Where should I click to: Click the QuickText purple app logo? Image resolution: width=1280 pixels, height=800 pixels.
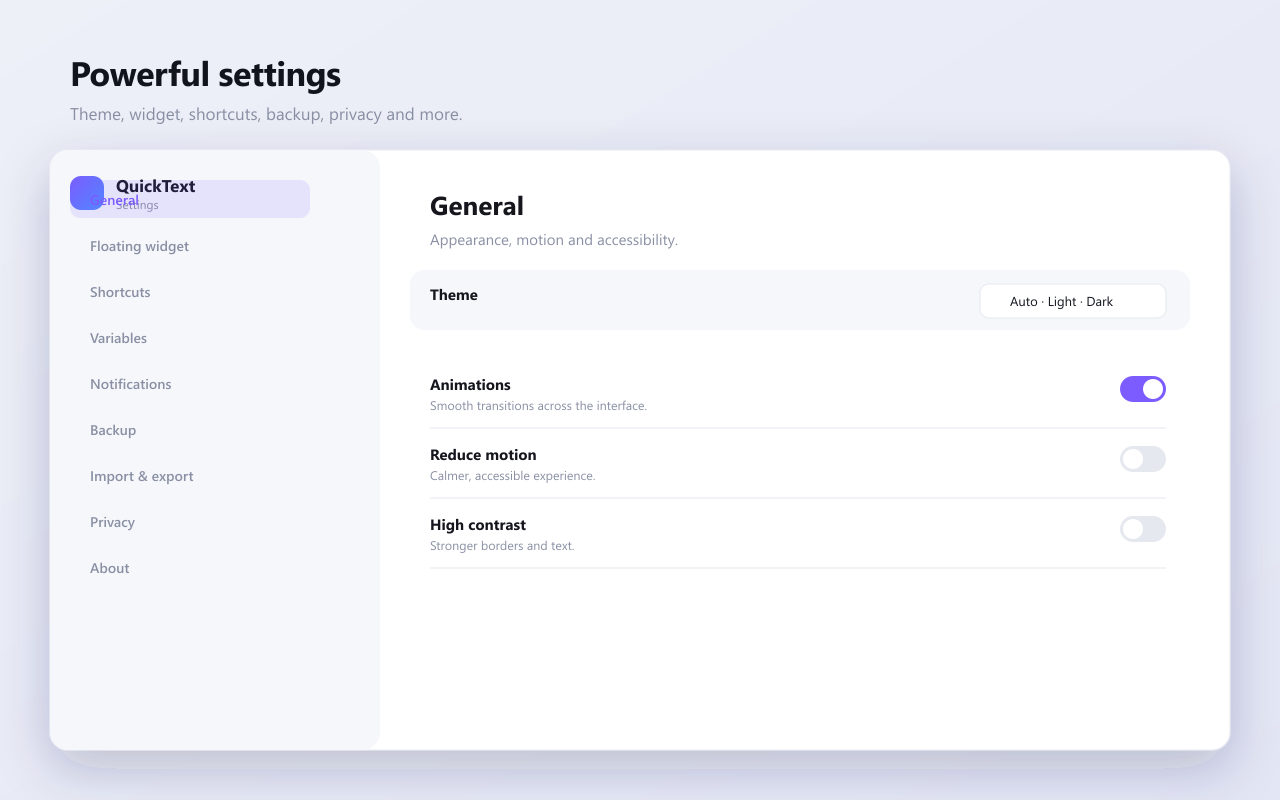click(87, 193)
